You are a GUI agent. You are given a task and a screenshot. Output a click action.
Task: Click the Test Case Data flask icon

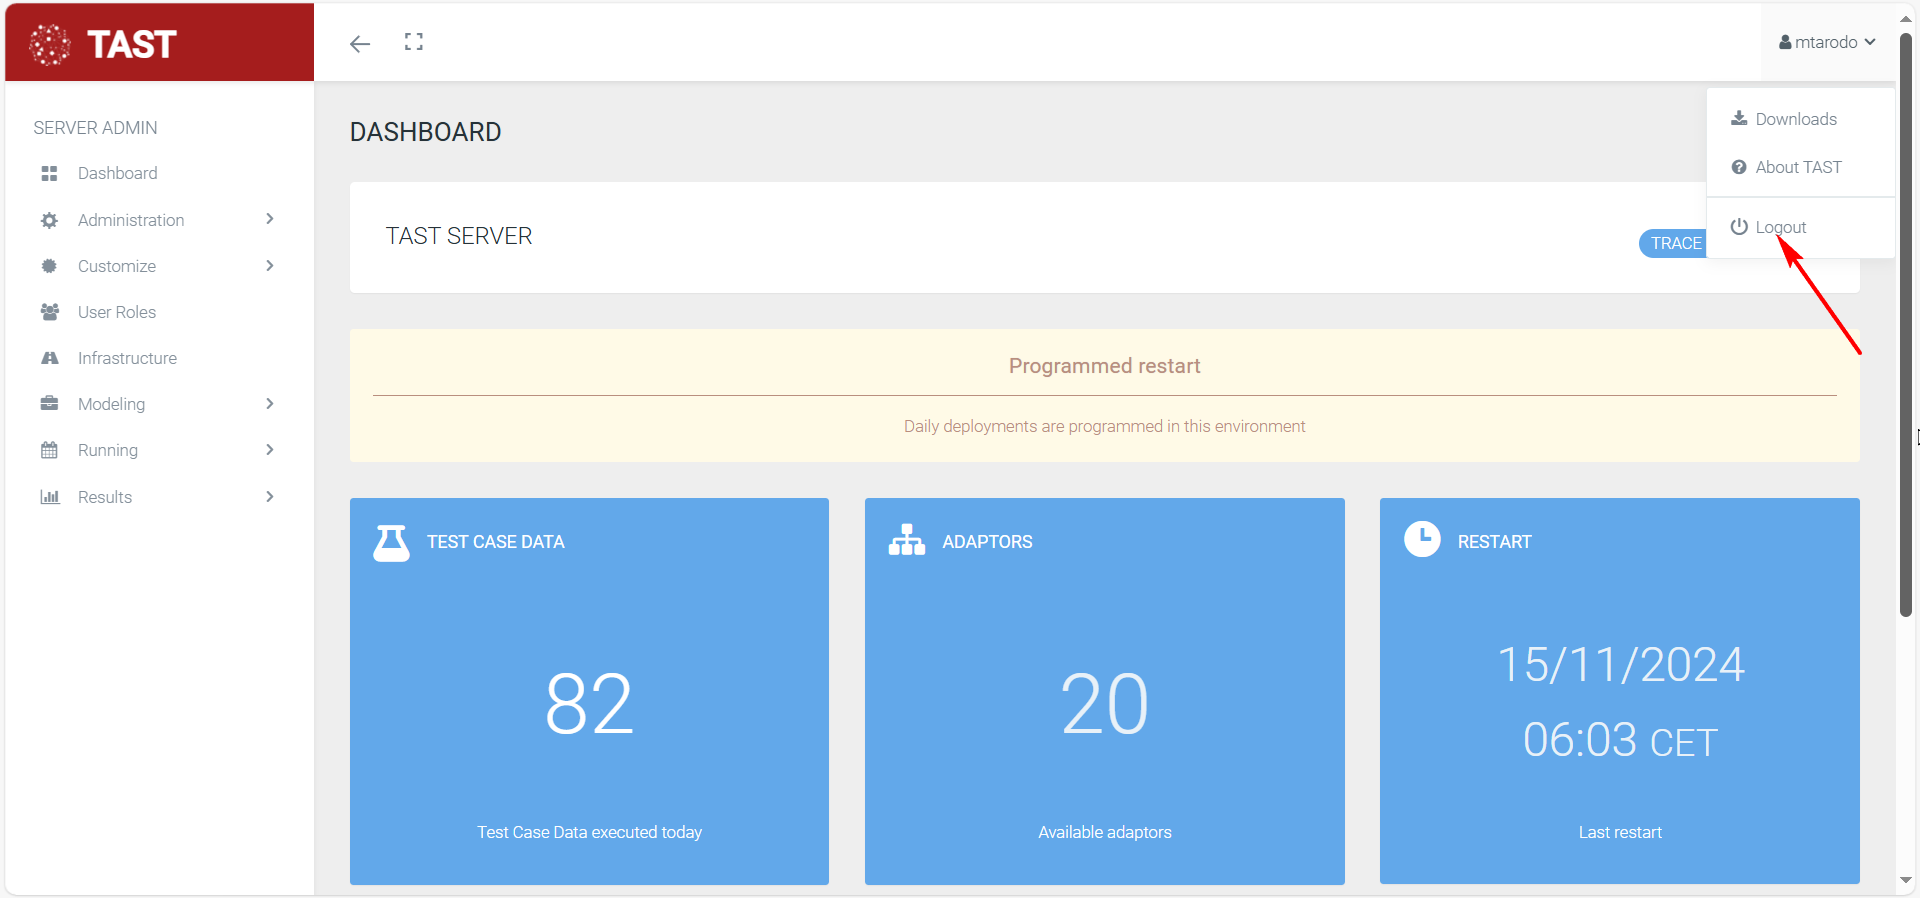(x=391, y=542)
